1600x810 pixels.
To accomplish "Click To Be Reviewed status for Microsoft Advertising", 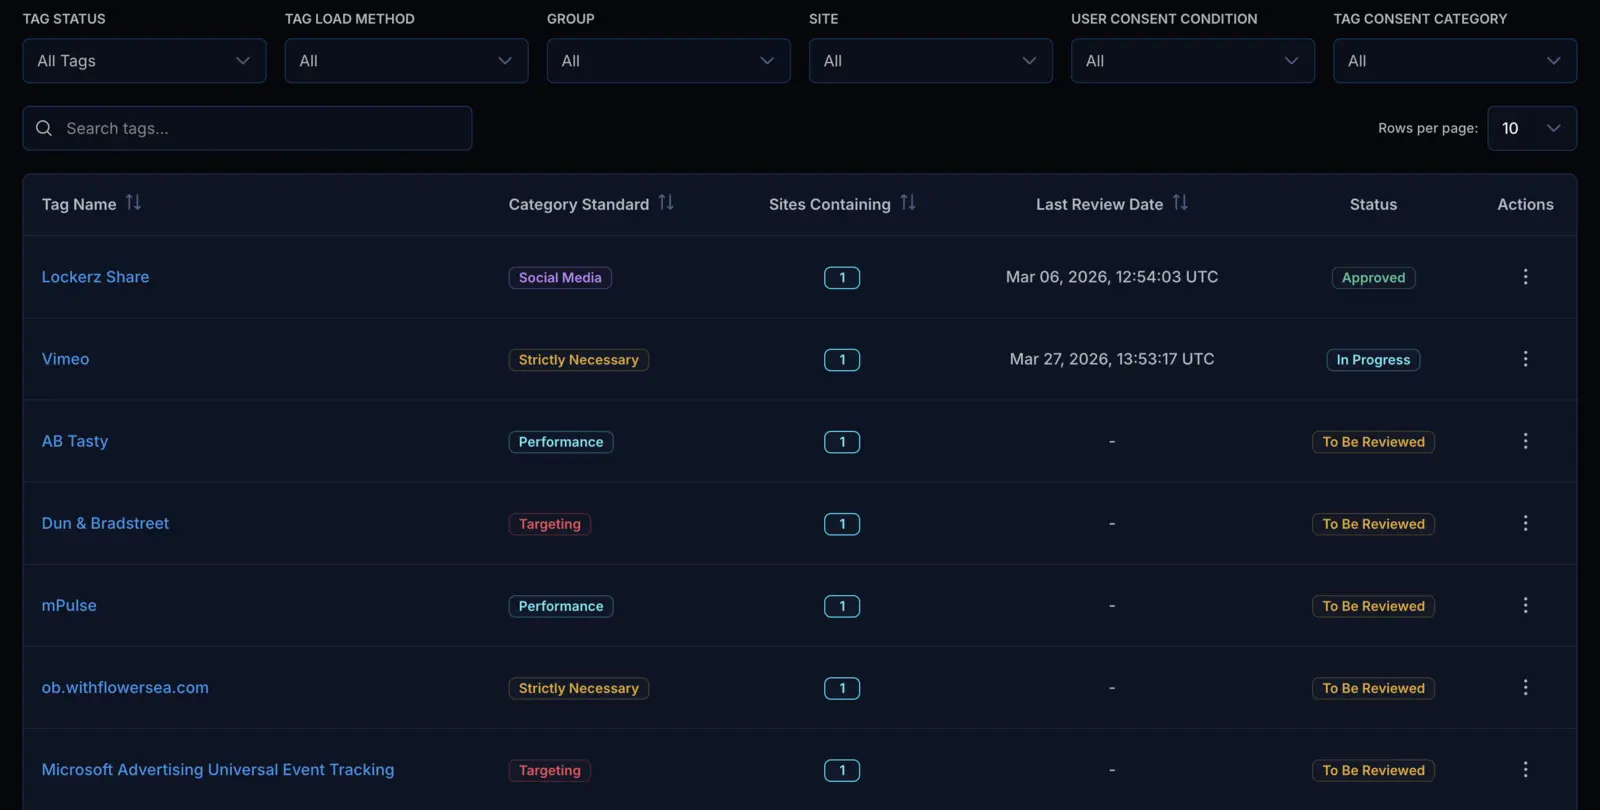I will (1373, 770).
